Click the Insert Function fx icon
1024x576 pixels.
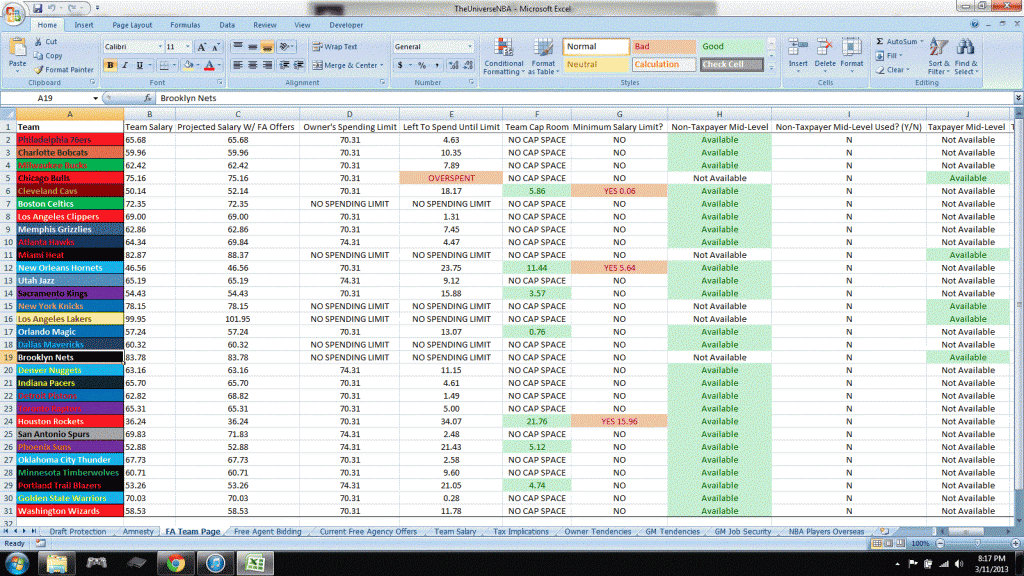pos(148,98)
